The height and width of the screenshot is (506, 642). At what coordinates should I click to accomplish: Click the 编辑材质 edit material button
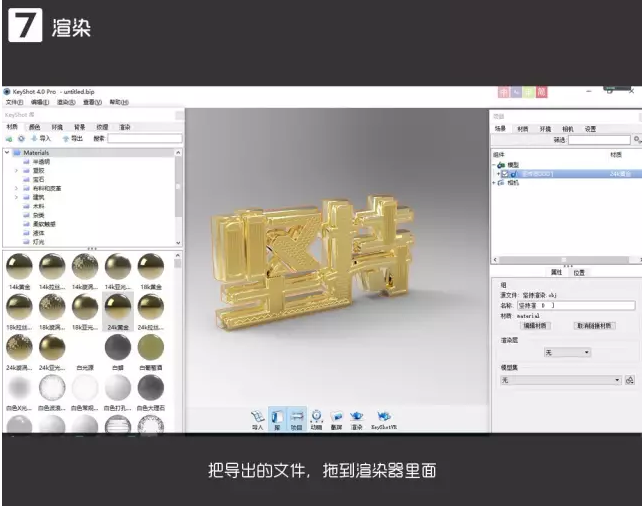(535, 326)
